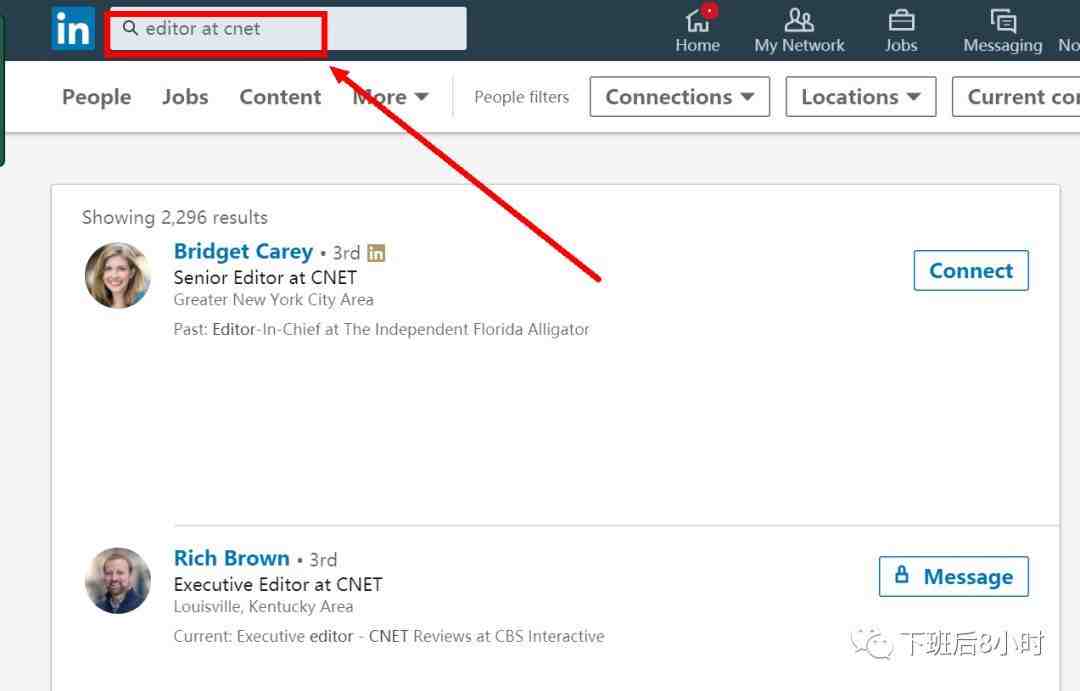Click 'Executive Editor at CNET' headline

(x=278, y=584)
